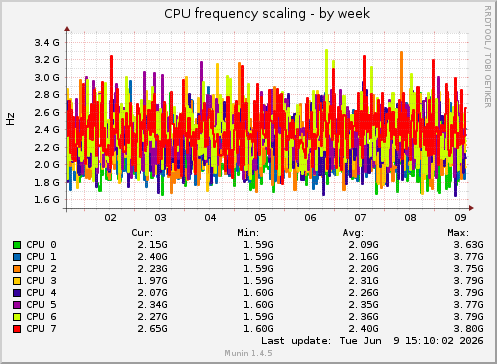This screenshot has width=497, height=364.
Task: Select the 'CPU 6' legend label
Action: tap(41, 317)
